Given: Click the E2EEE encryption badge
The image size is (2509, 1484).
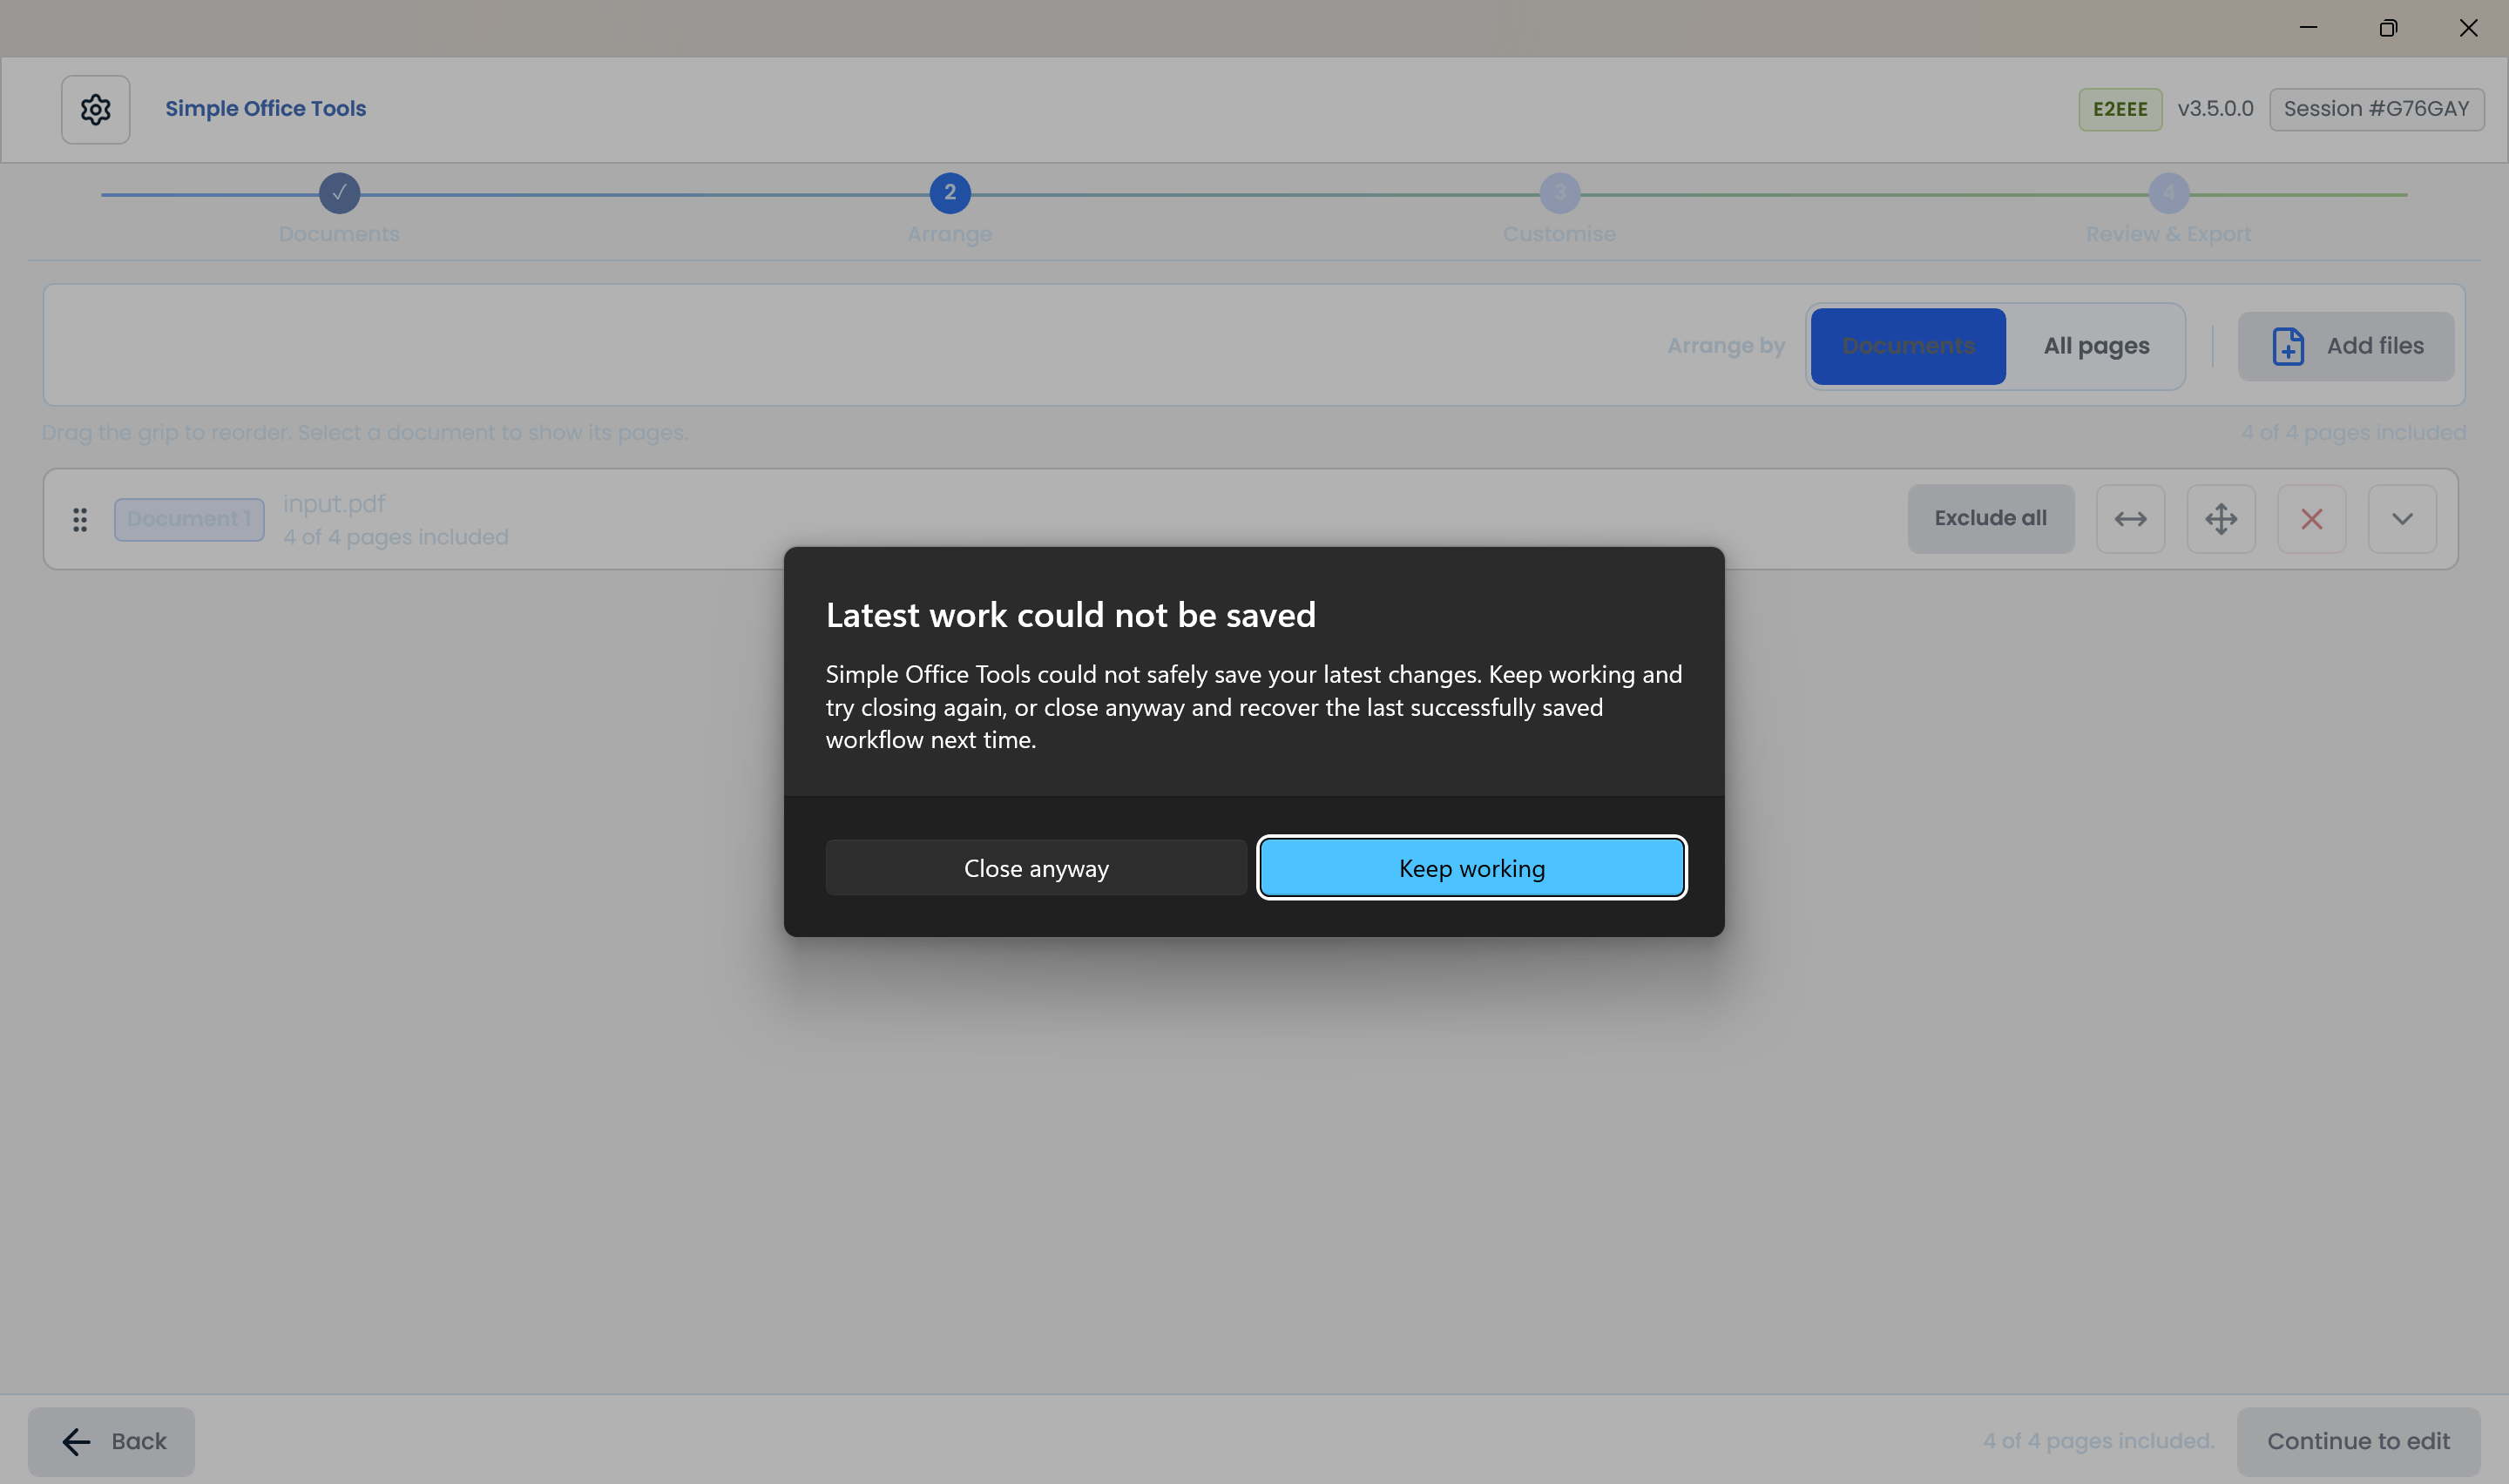Looking at the screenshot, I should click(2120, 109).
